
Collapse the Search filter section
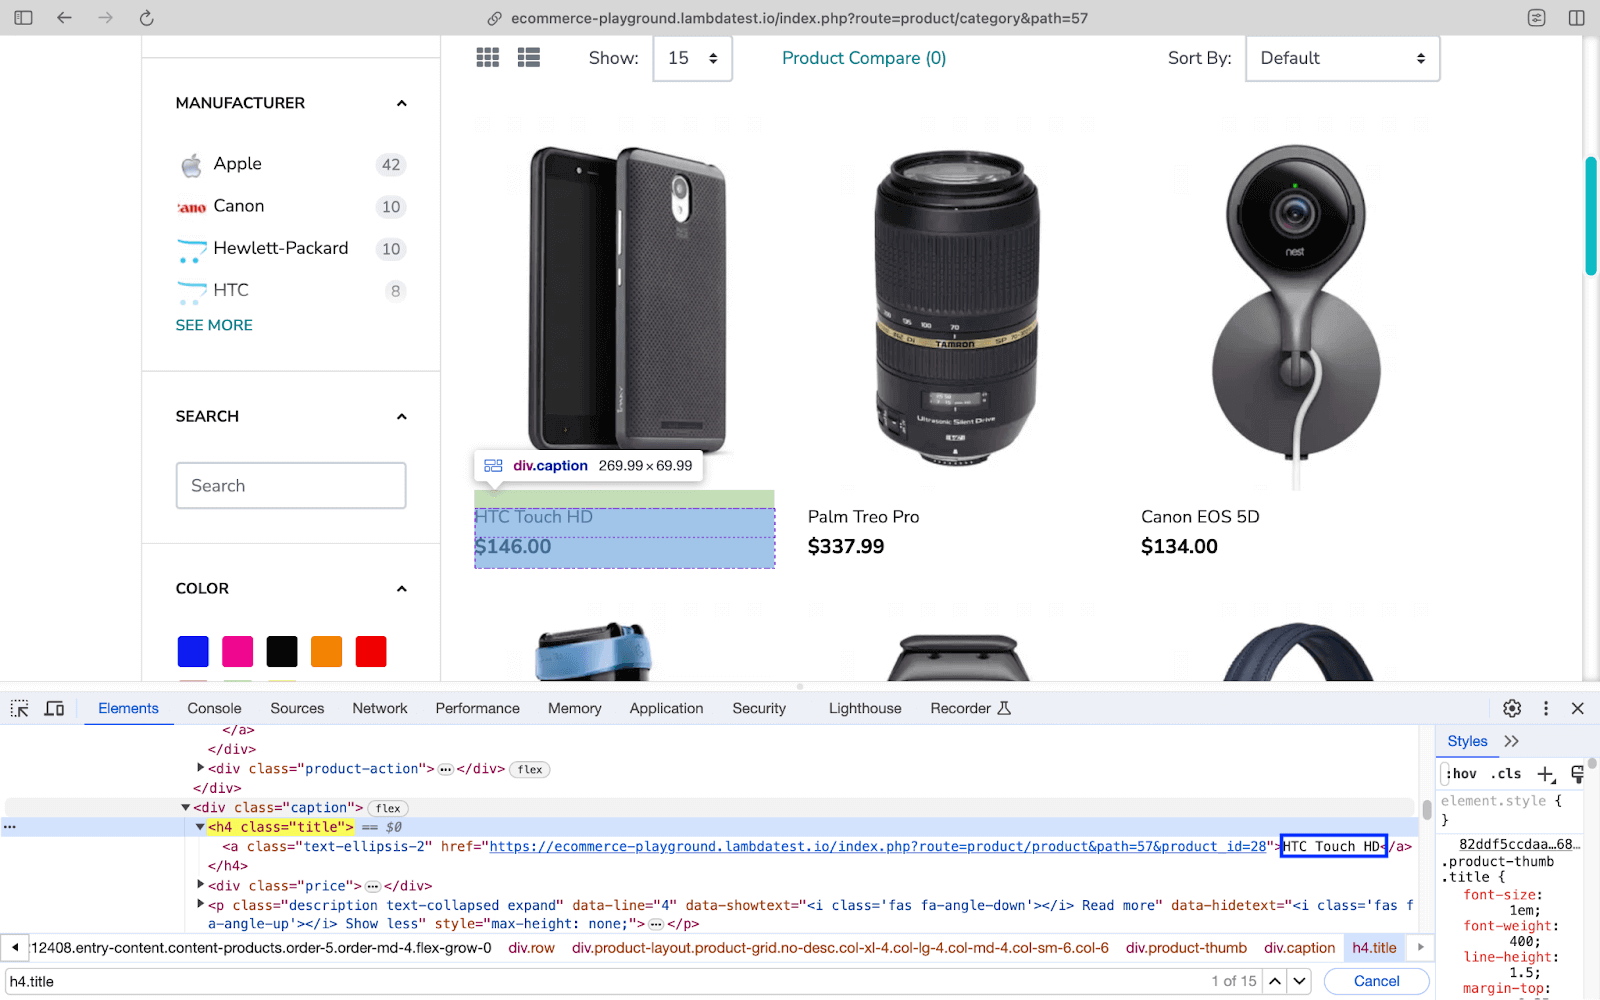click(x=402, y=416)
